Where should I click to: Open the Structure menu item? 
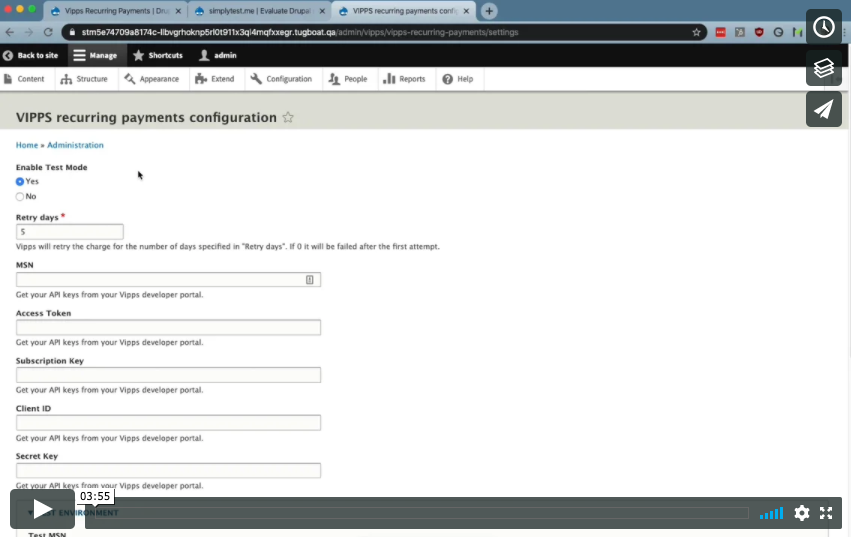pos(85,79)
